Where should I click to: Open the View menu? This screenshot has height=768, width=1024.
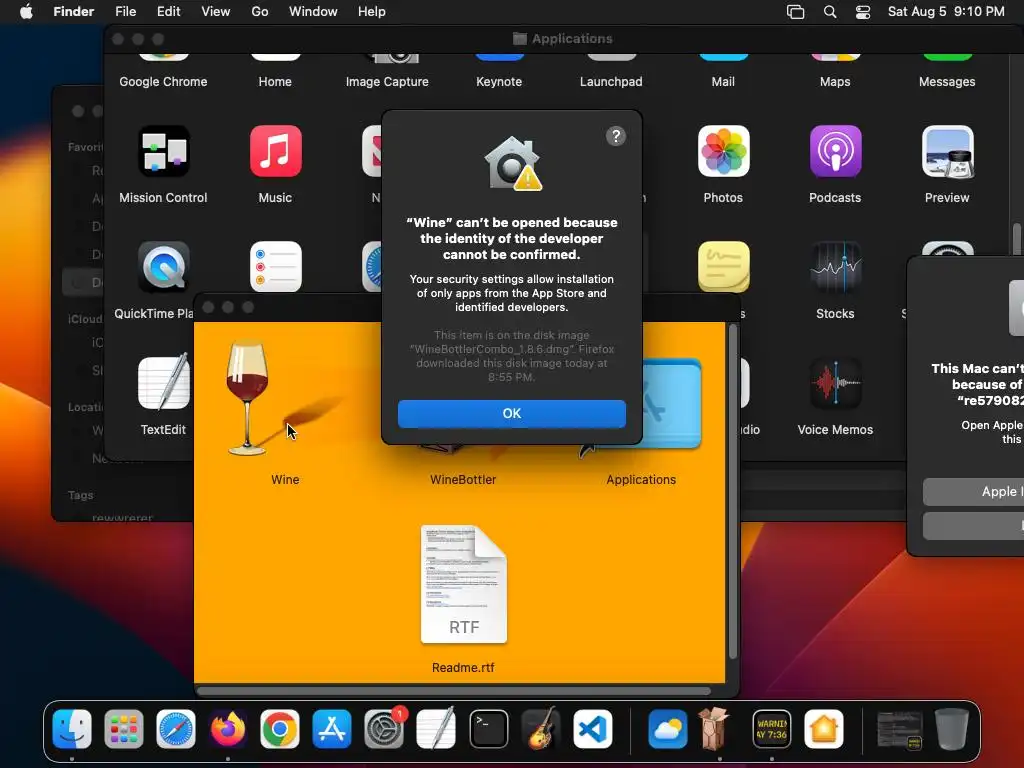[216, 12]
